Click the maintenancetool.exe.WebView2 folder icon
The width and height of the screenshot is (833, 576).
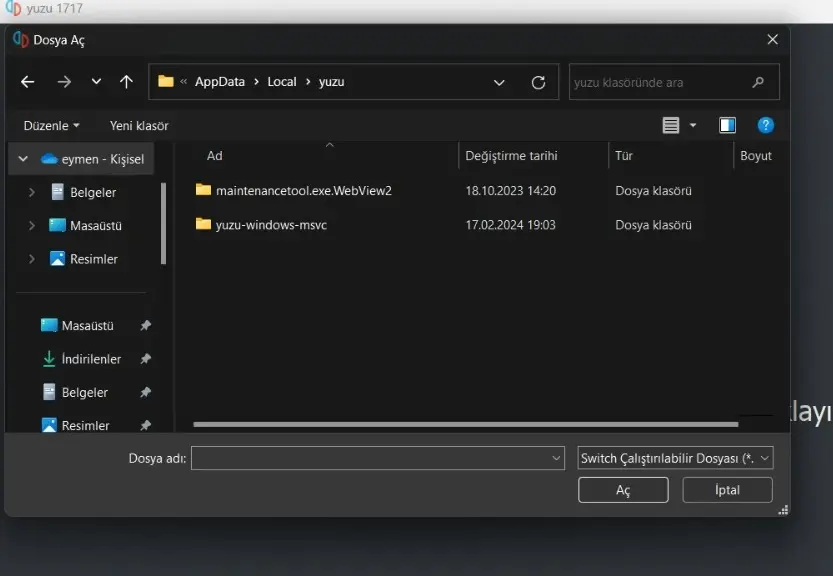point(203,190)
